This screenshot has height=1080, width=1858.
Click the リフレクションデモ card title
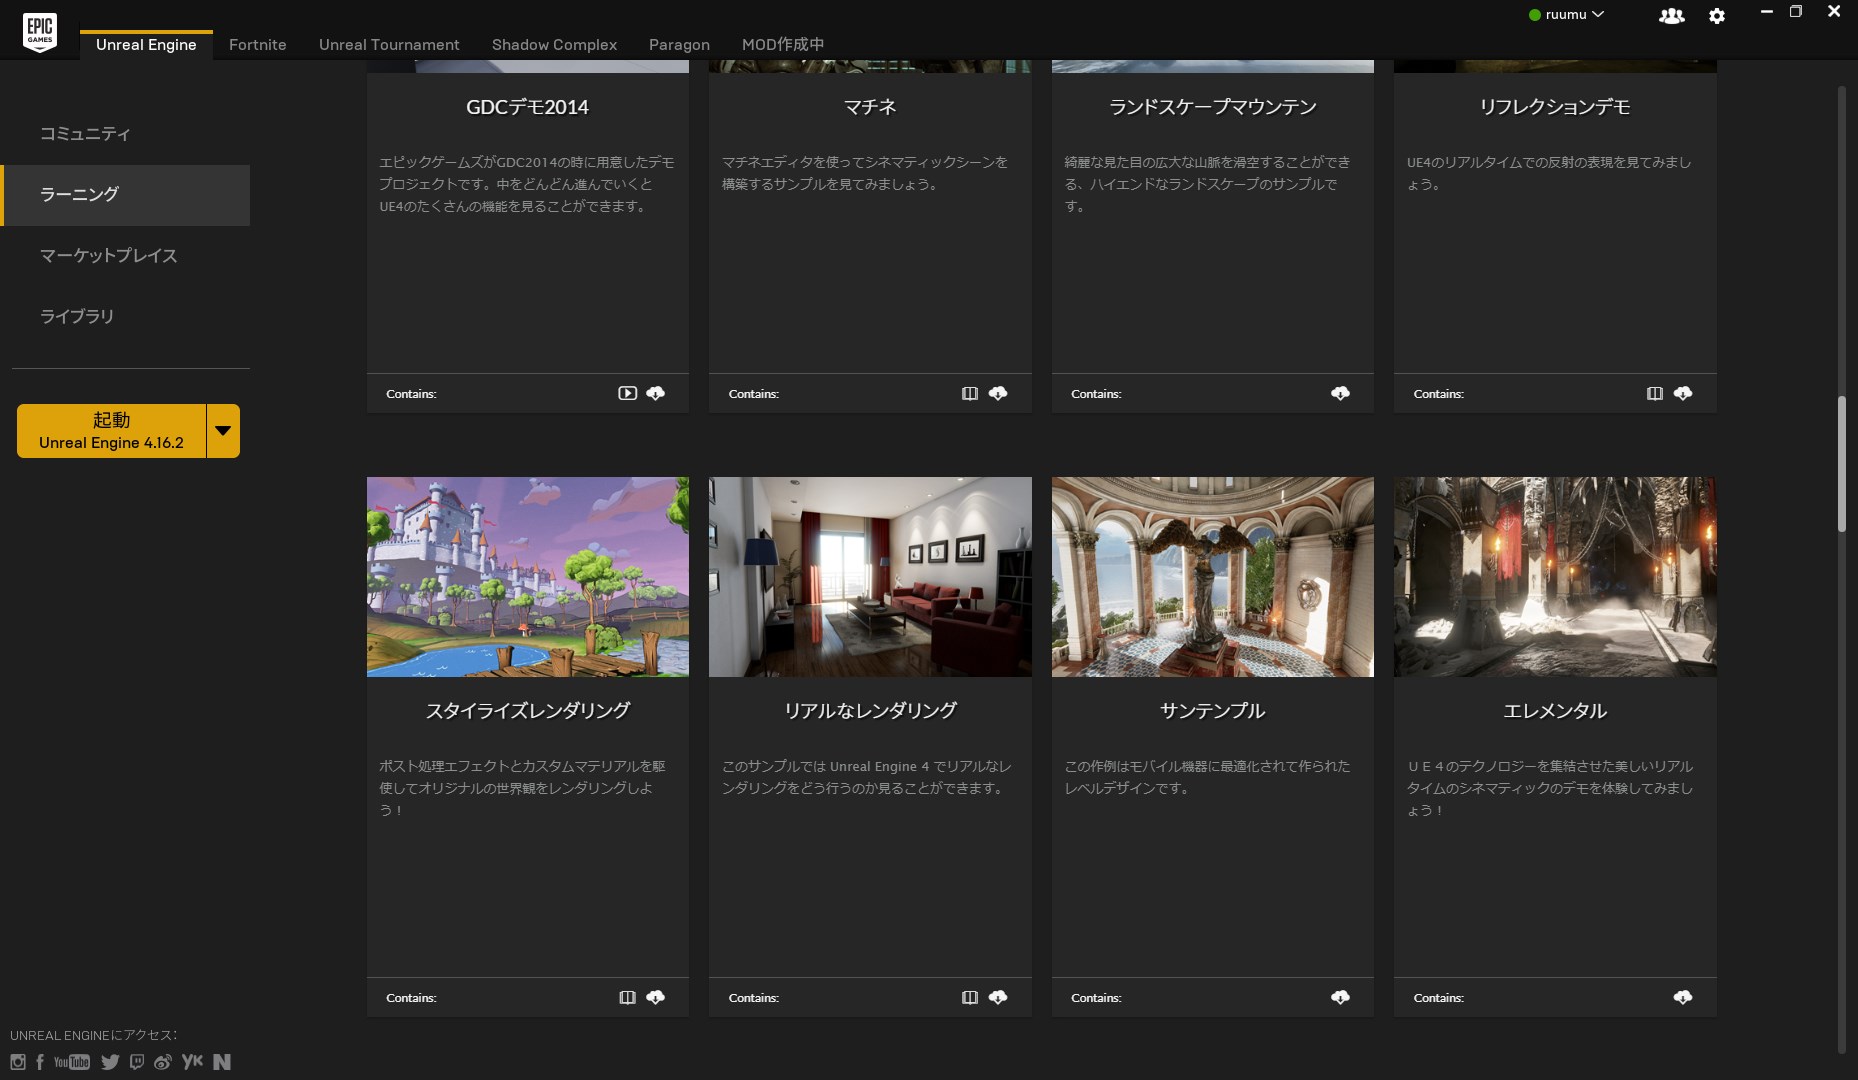[1555, 107]
